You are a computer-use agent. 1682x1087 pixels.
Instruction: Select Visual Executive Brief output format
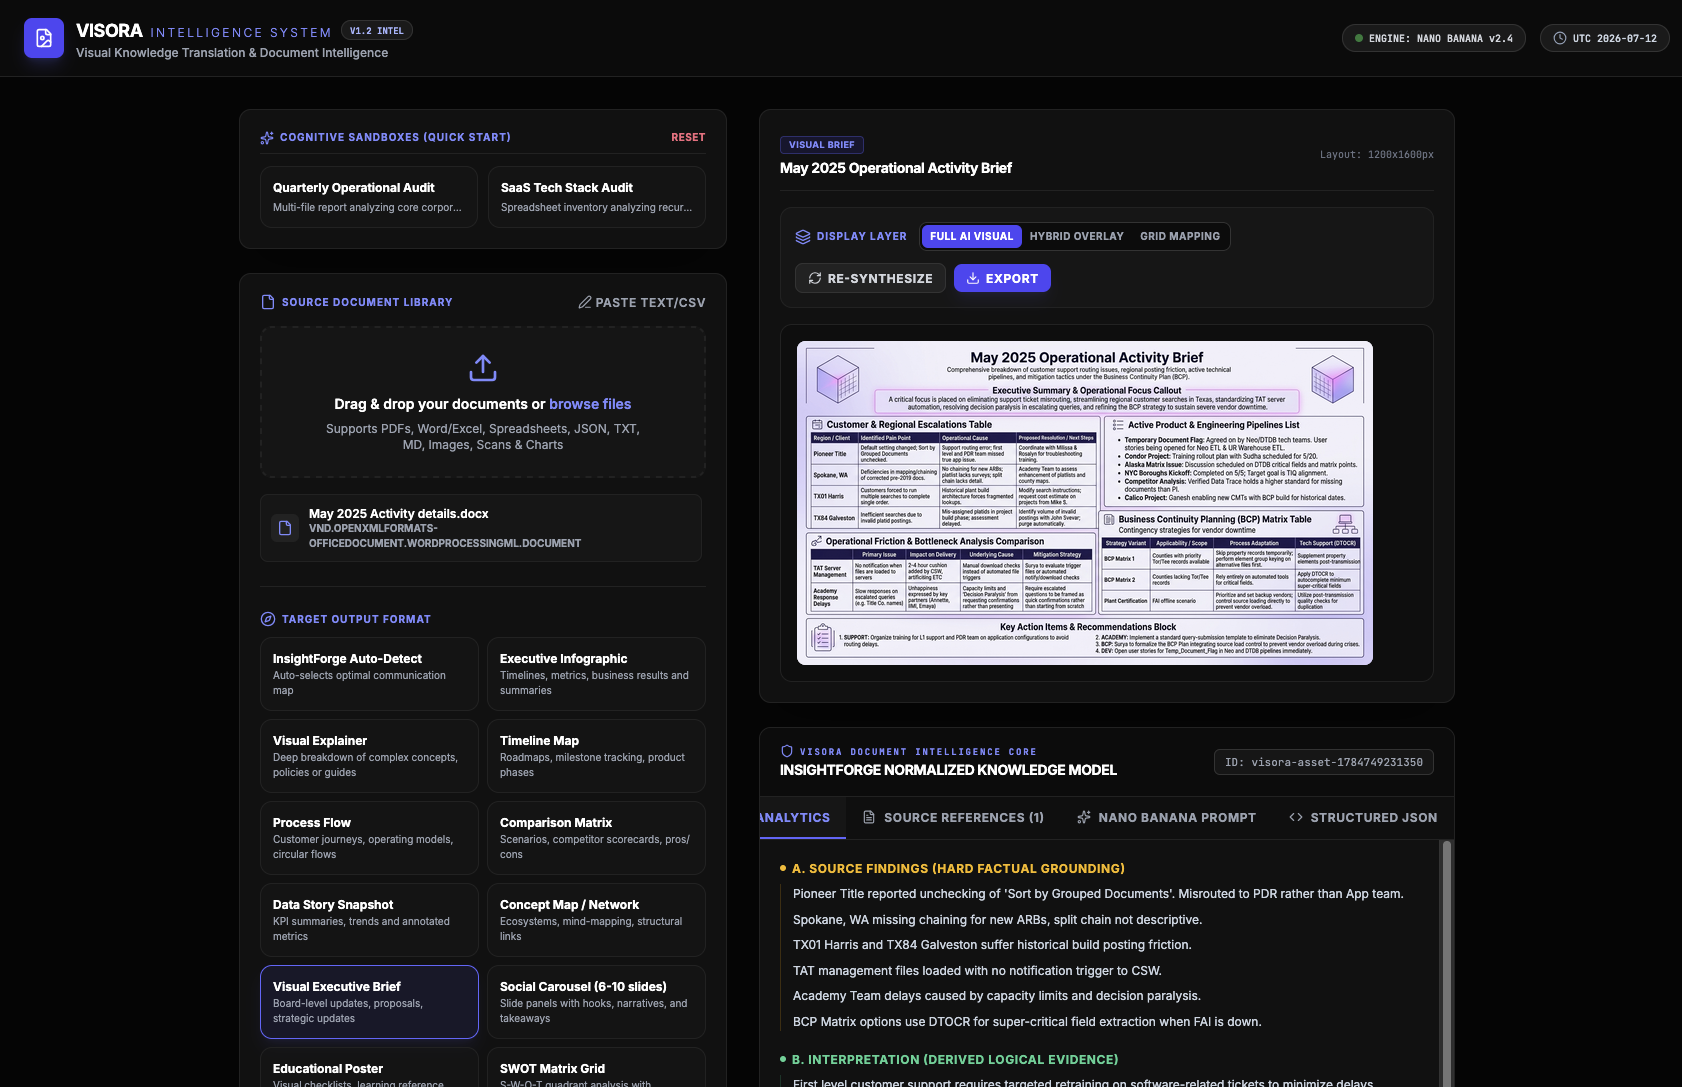pos(369,1002)
